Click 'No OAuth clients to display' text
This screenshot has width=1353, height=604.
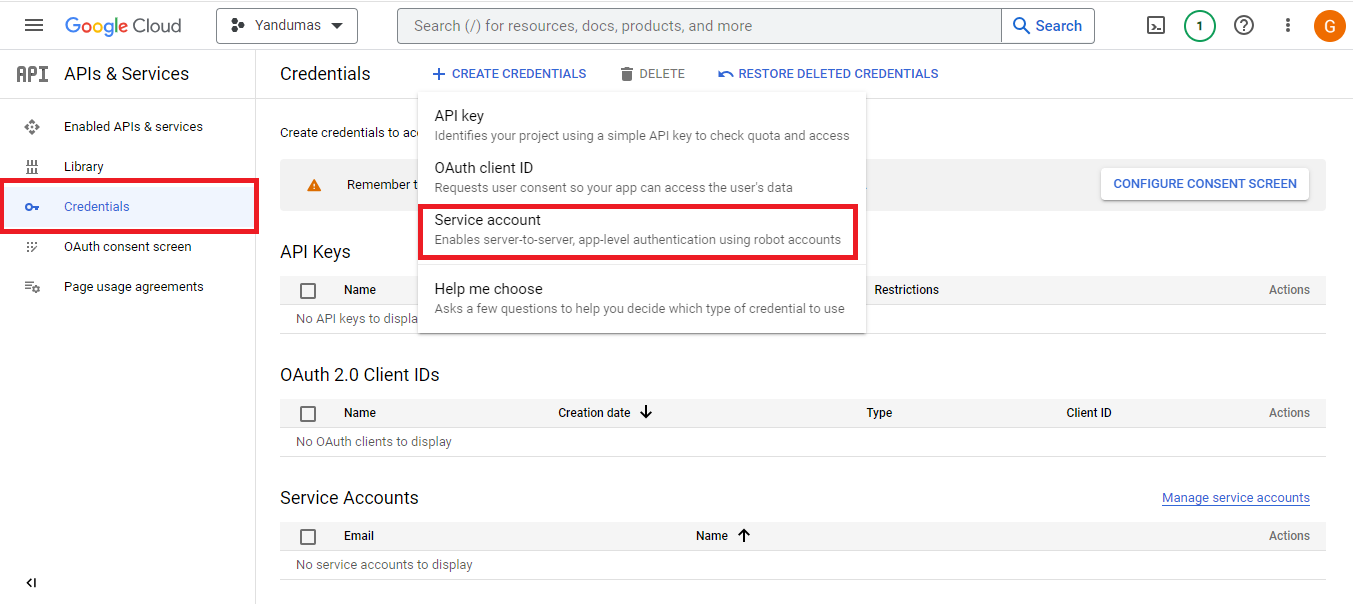(x=374, y=442)
